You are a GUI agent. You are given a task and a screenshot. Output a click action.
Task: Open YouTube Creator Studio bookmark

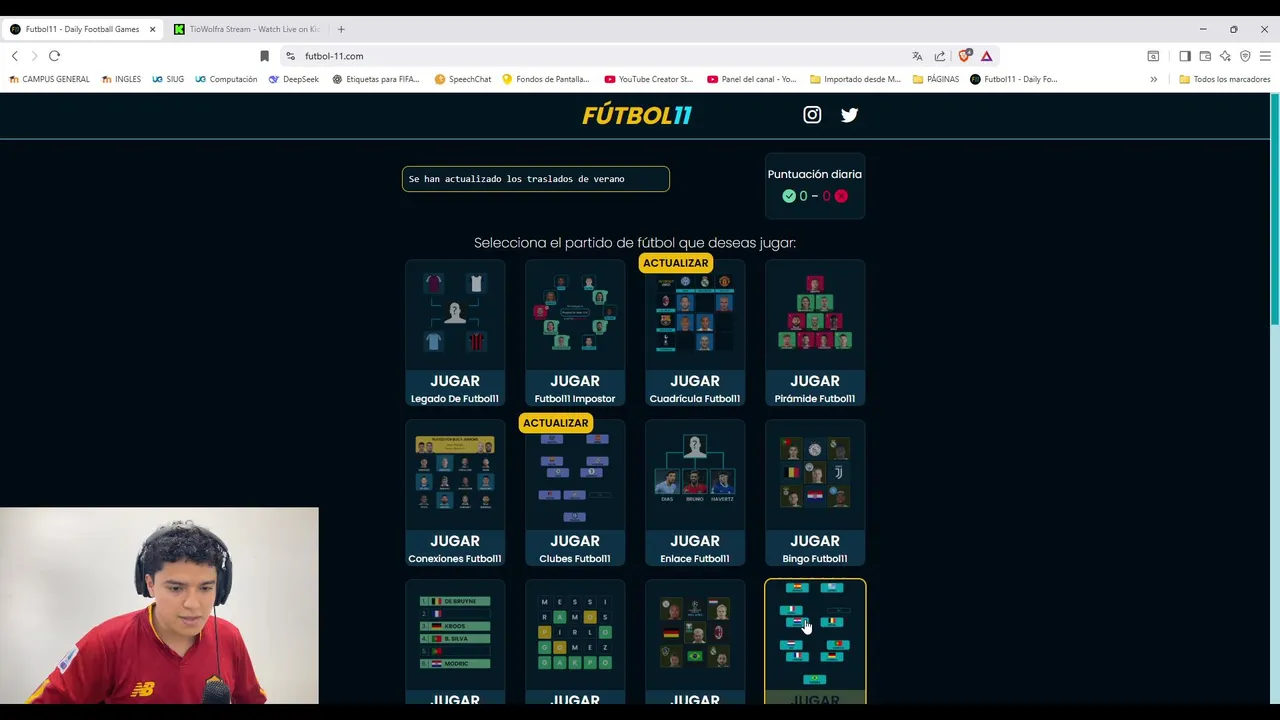[x=649, y=79]
